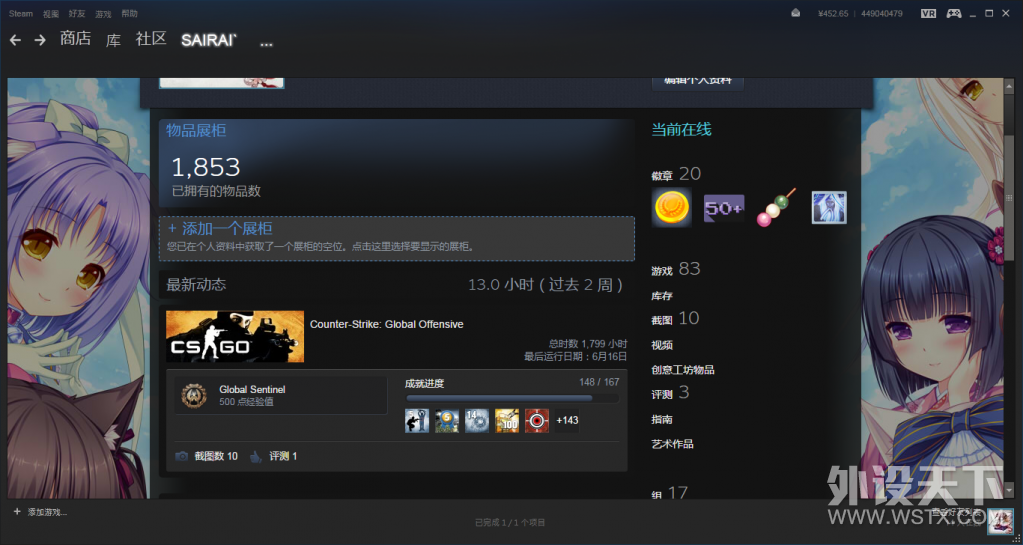Enable VR mode icon
This screenshot has height=545, width=1023.
(x=928, y=13)
